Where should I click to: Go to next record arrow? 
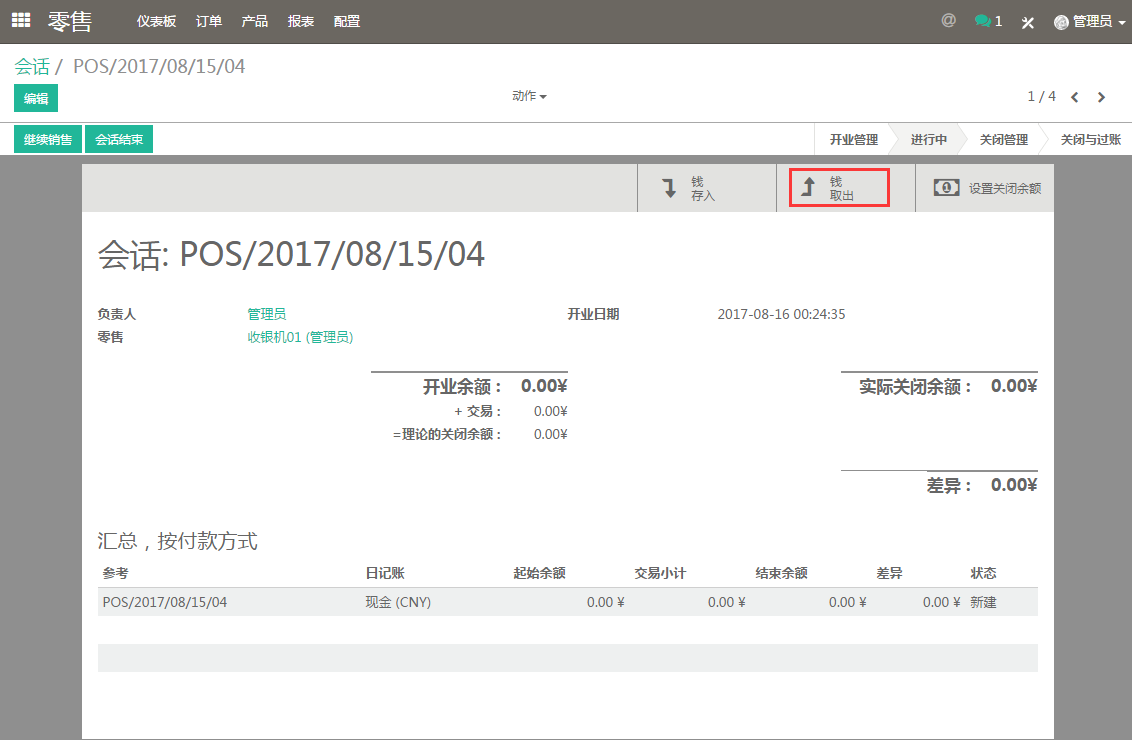[1101, 97]
